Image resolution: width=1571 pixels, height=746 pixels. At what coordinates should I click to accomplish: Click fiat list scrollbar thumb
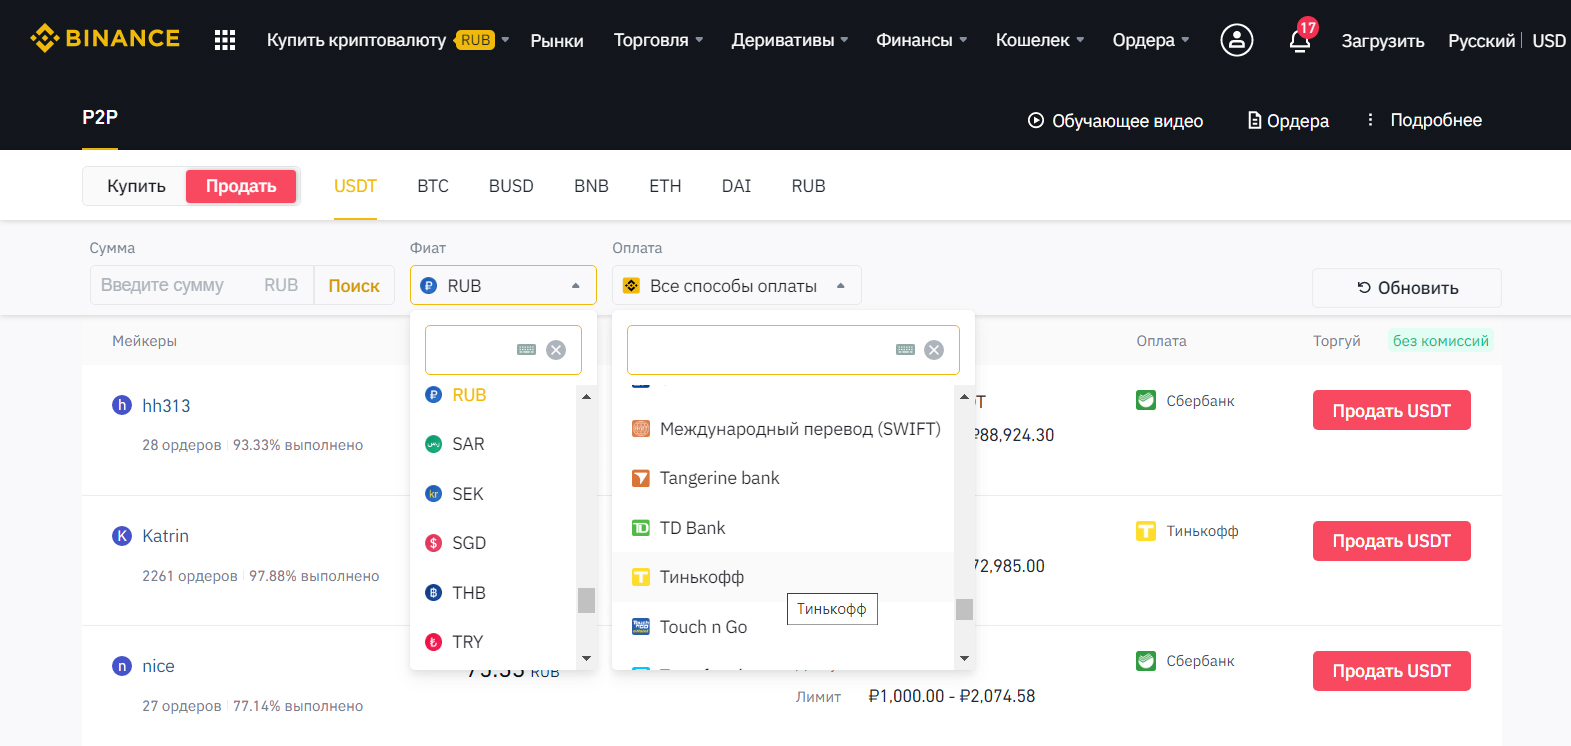586,600
